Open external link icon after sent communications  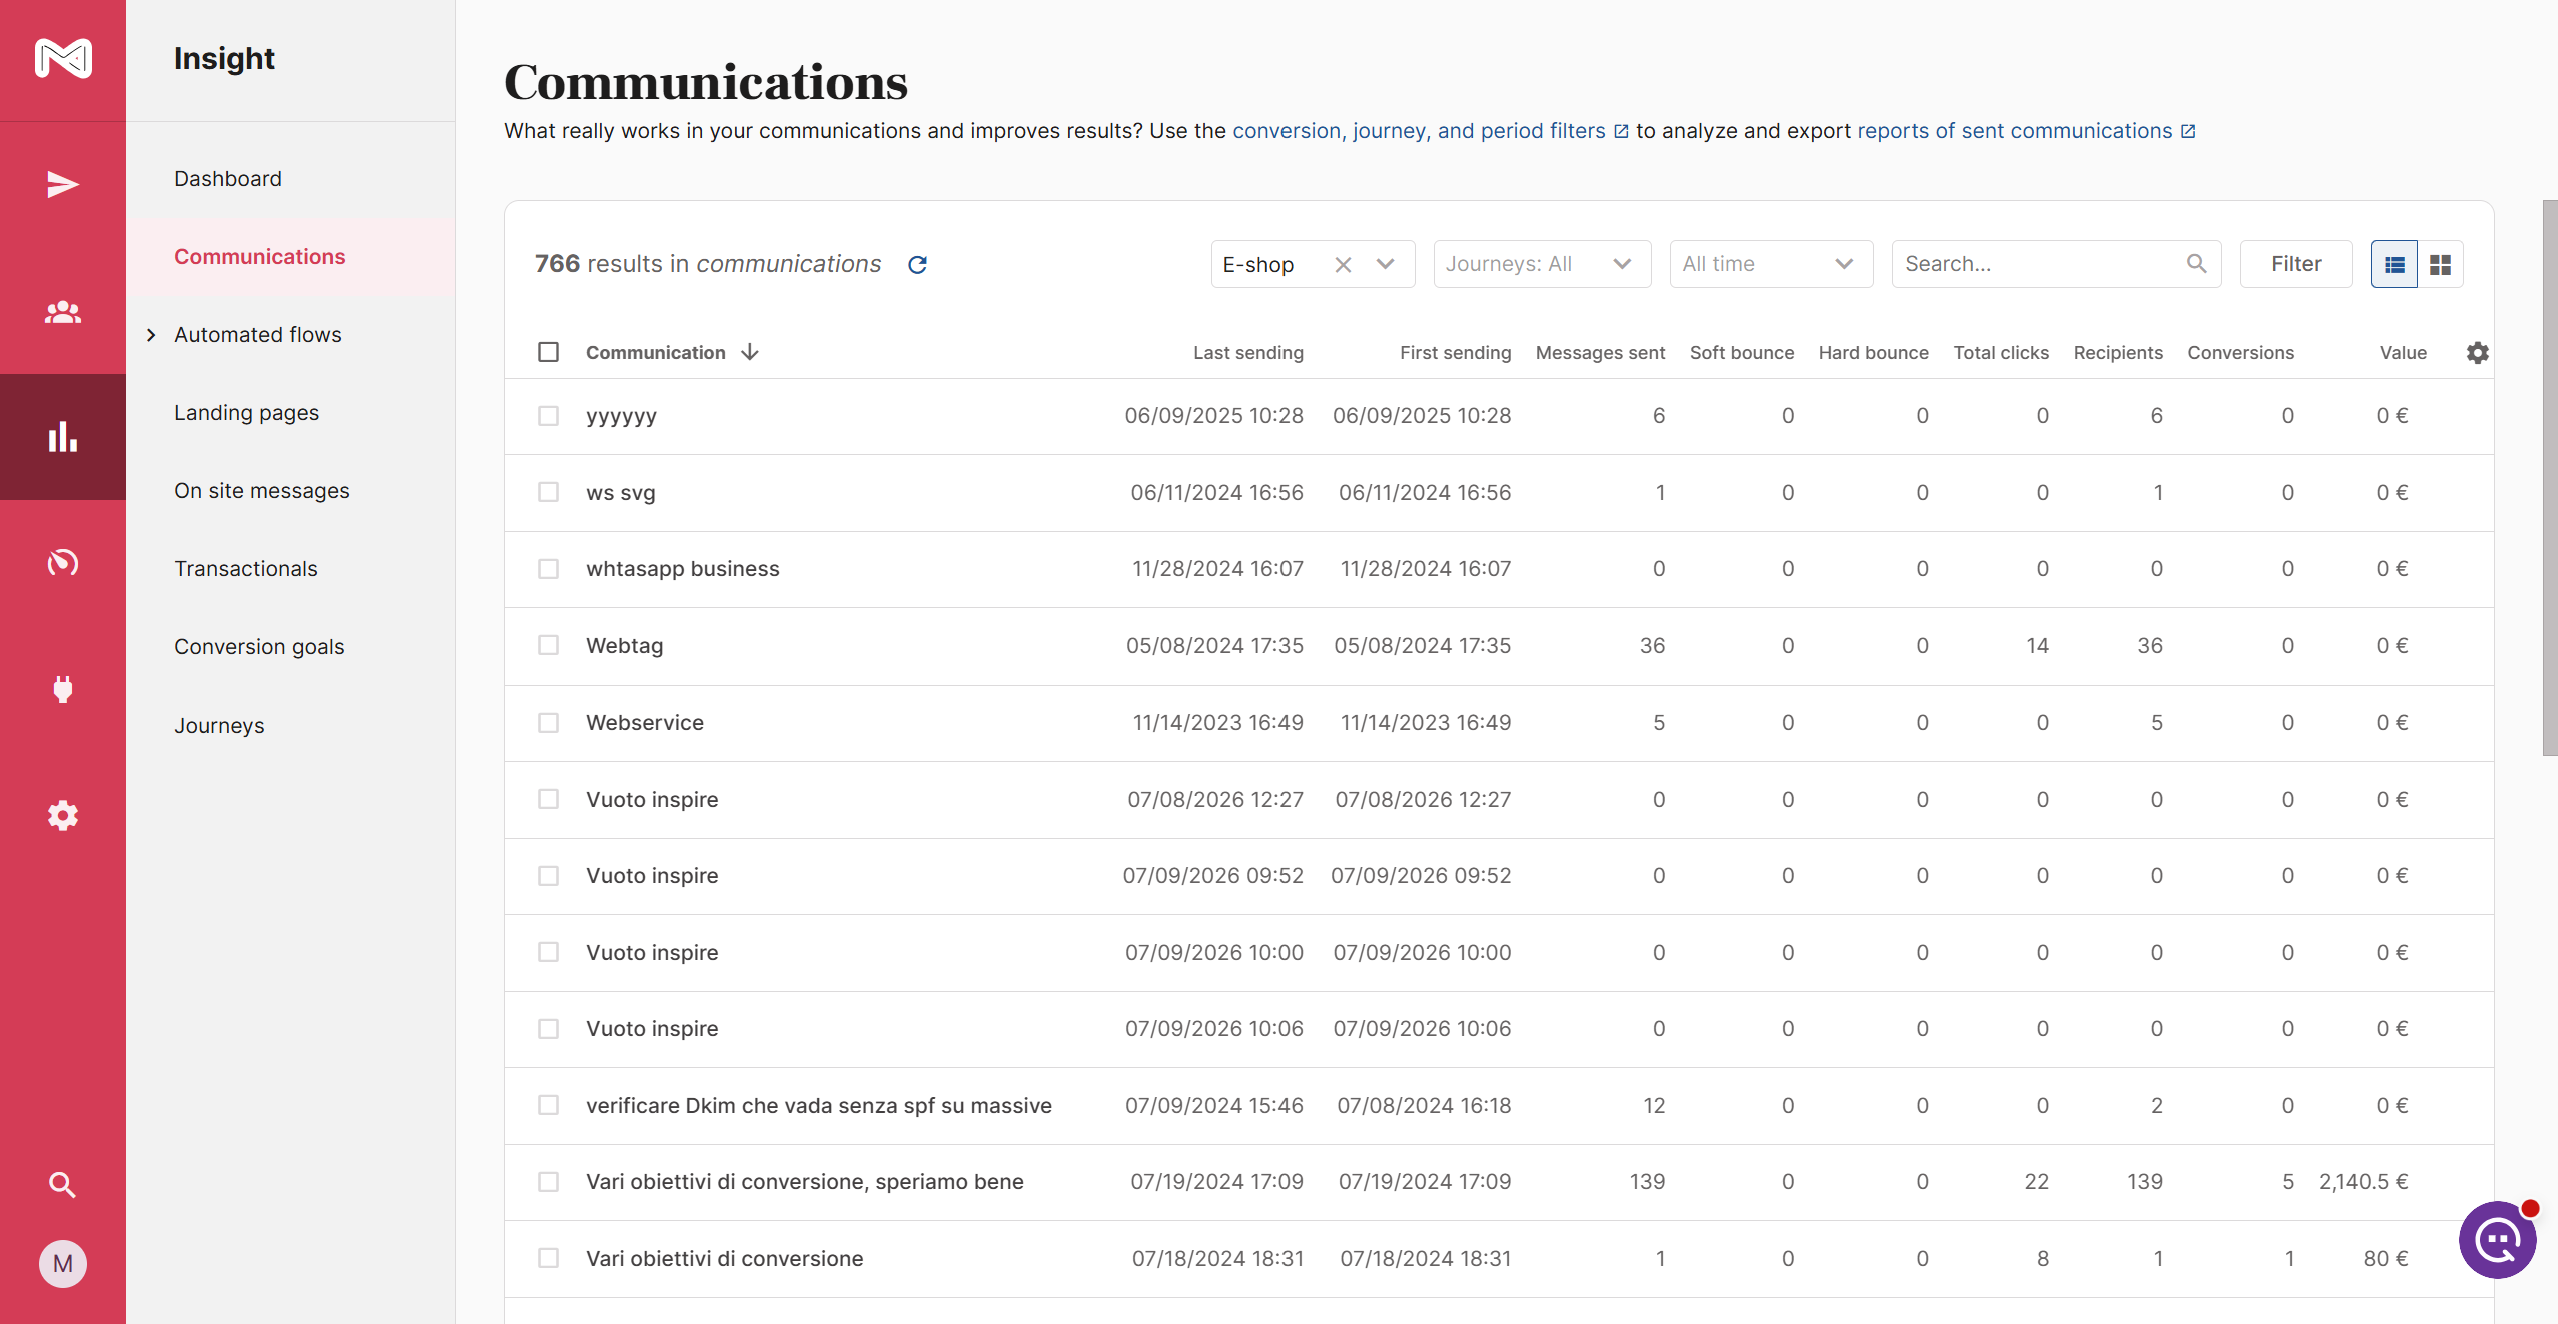click(x=2188, y=131)
